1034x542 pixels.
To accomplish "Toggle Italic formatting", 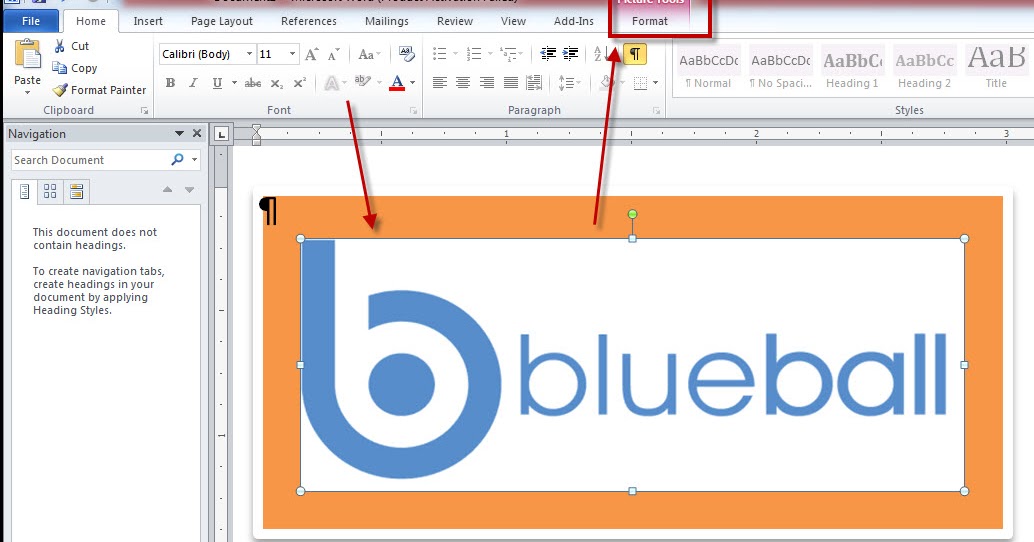I will pyautogui.click(x=193, y=83).
